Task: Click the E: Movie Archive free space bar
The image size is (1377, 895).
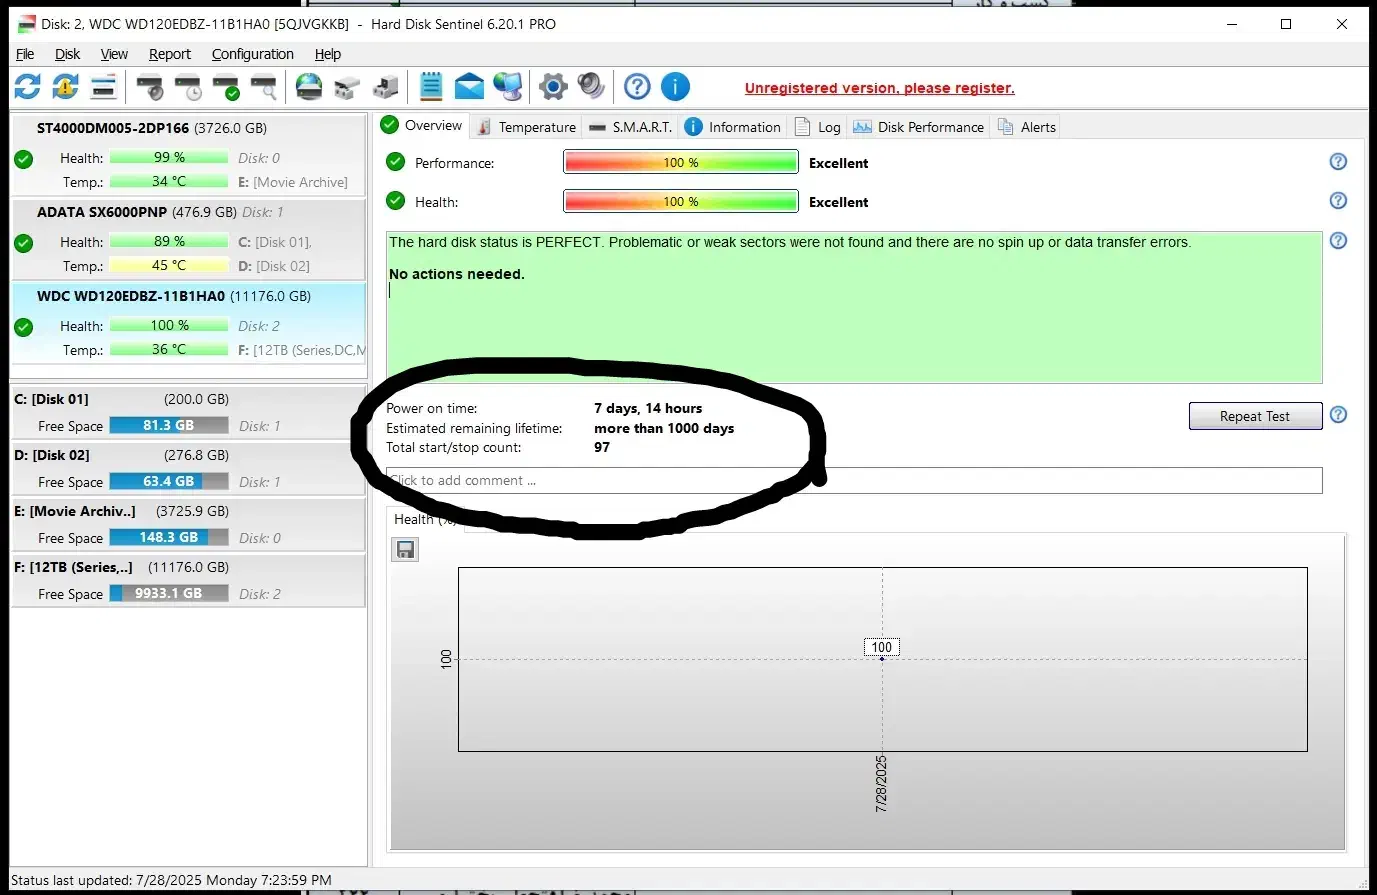Action: (169, 538)
